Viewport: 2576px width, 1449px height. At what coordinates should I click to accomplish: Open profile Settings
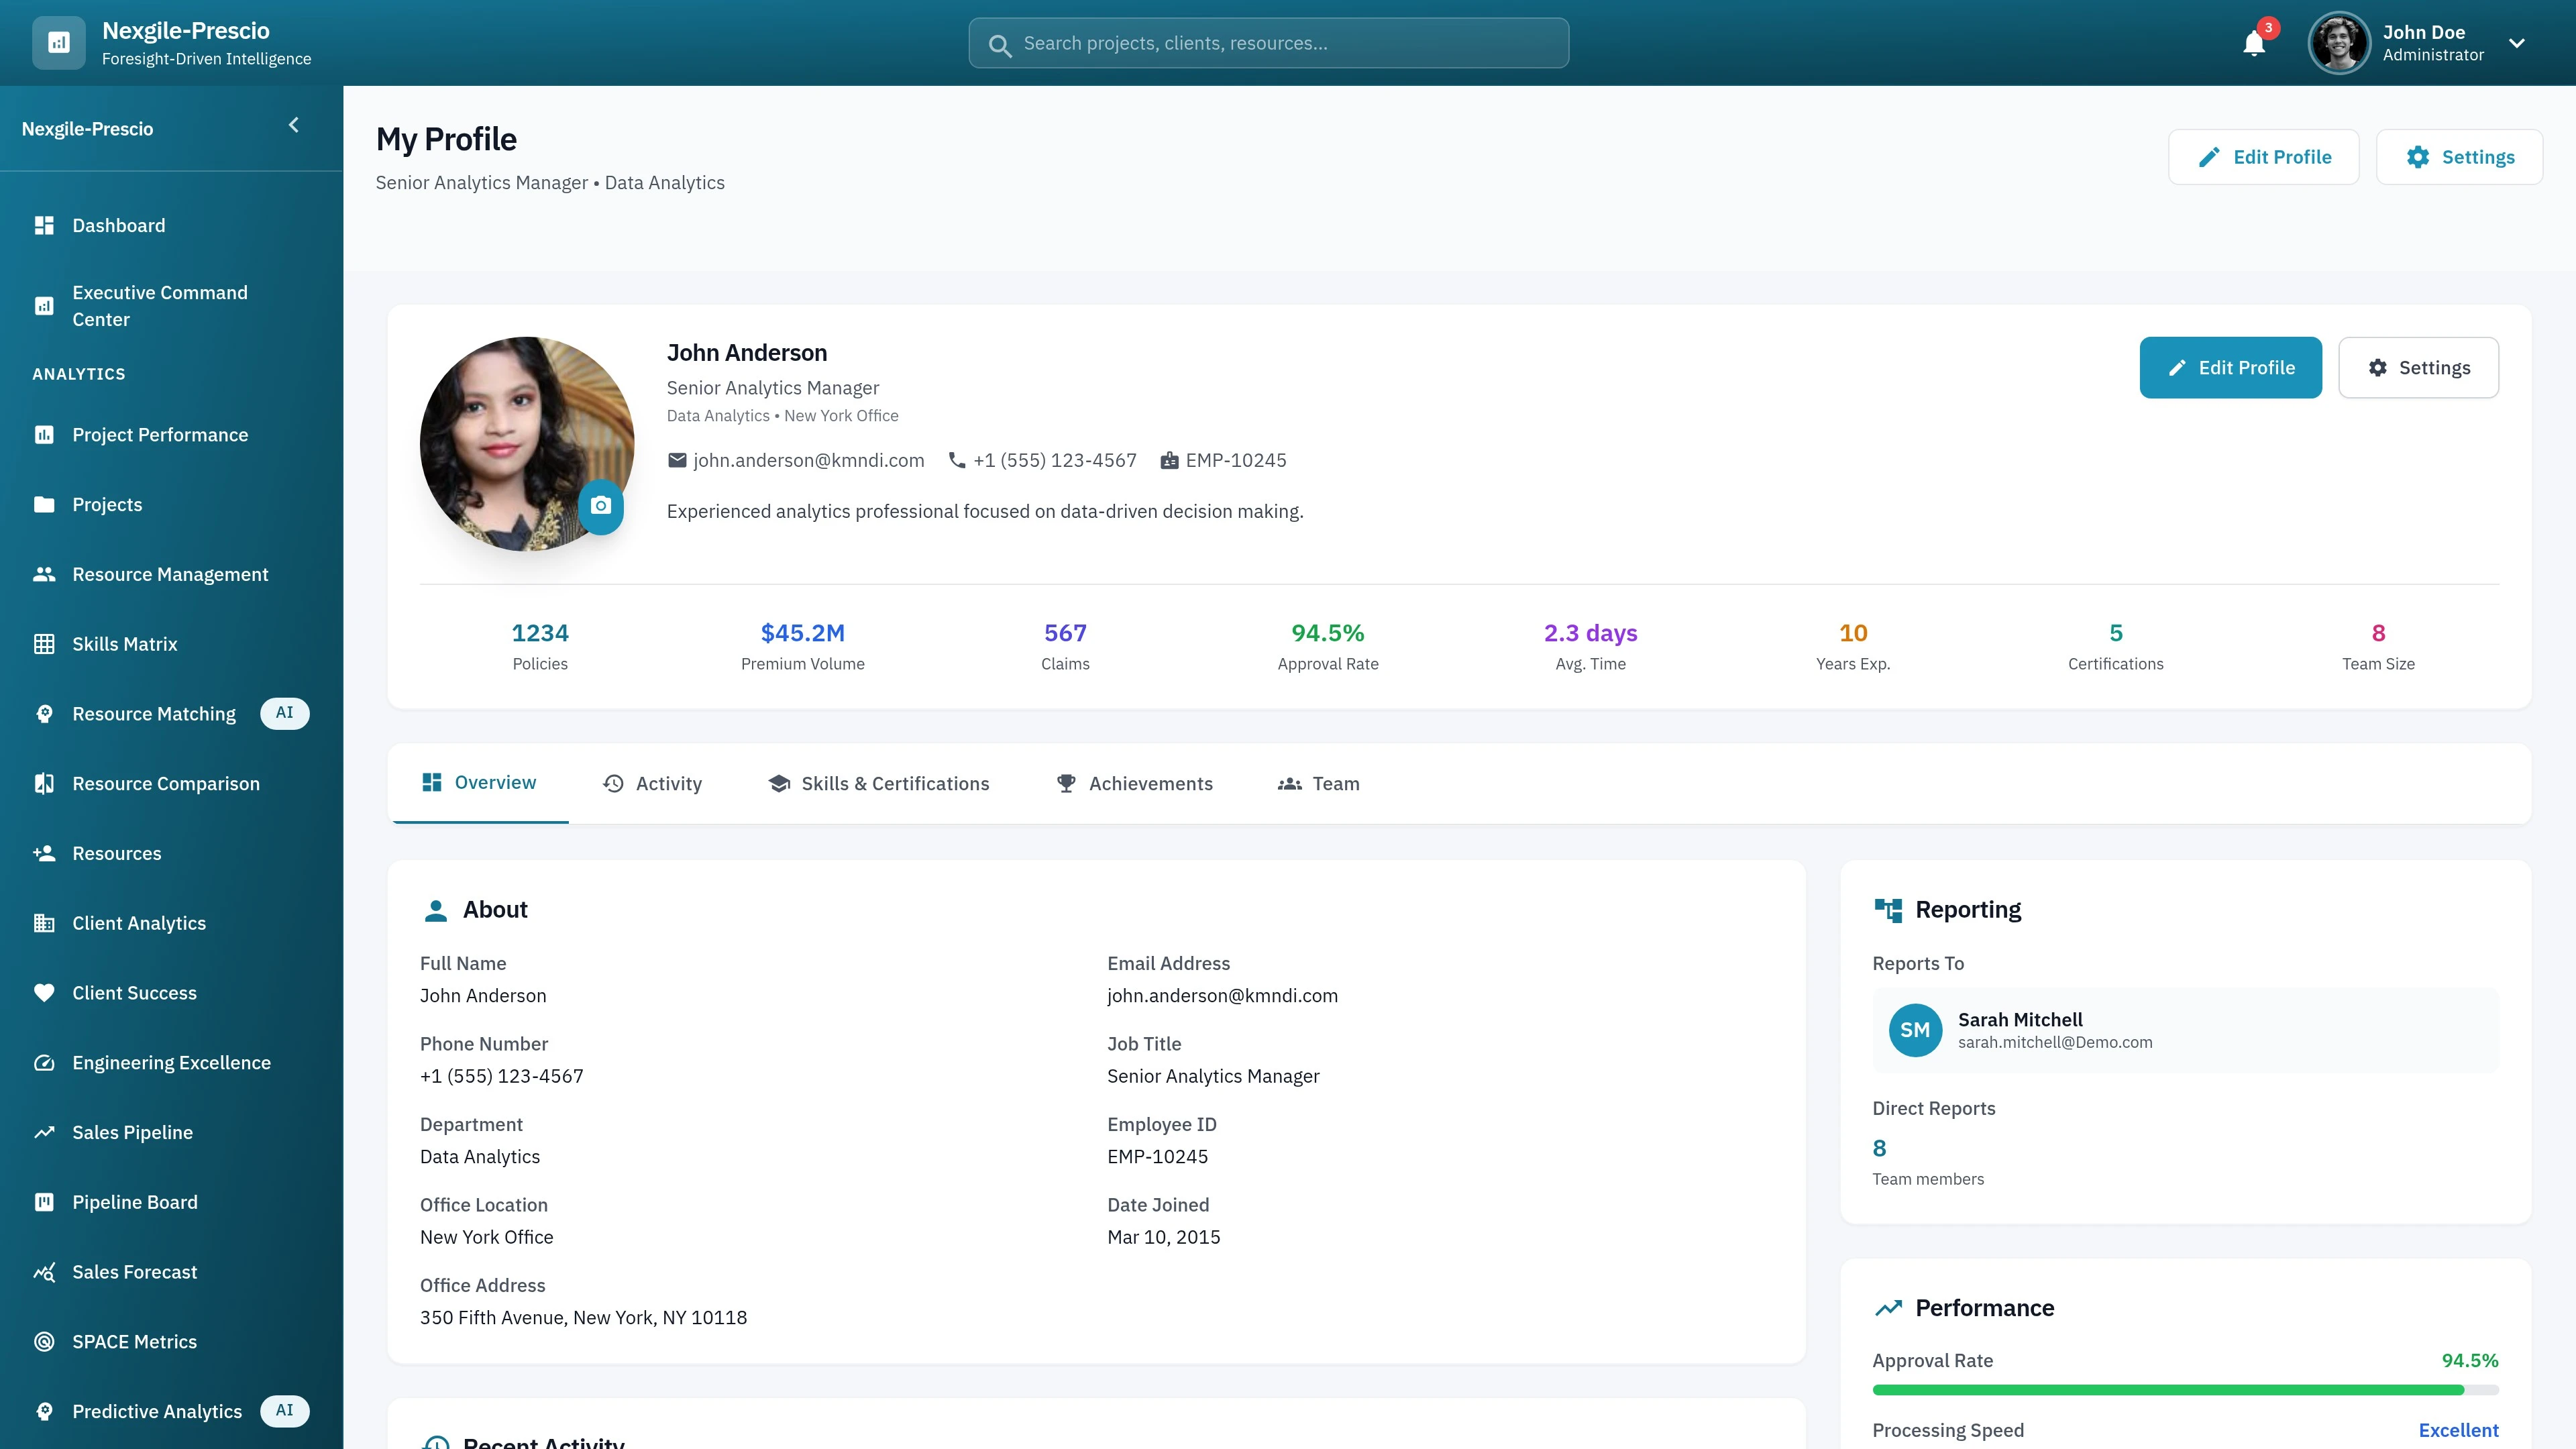[2419, 367]
